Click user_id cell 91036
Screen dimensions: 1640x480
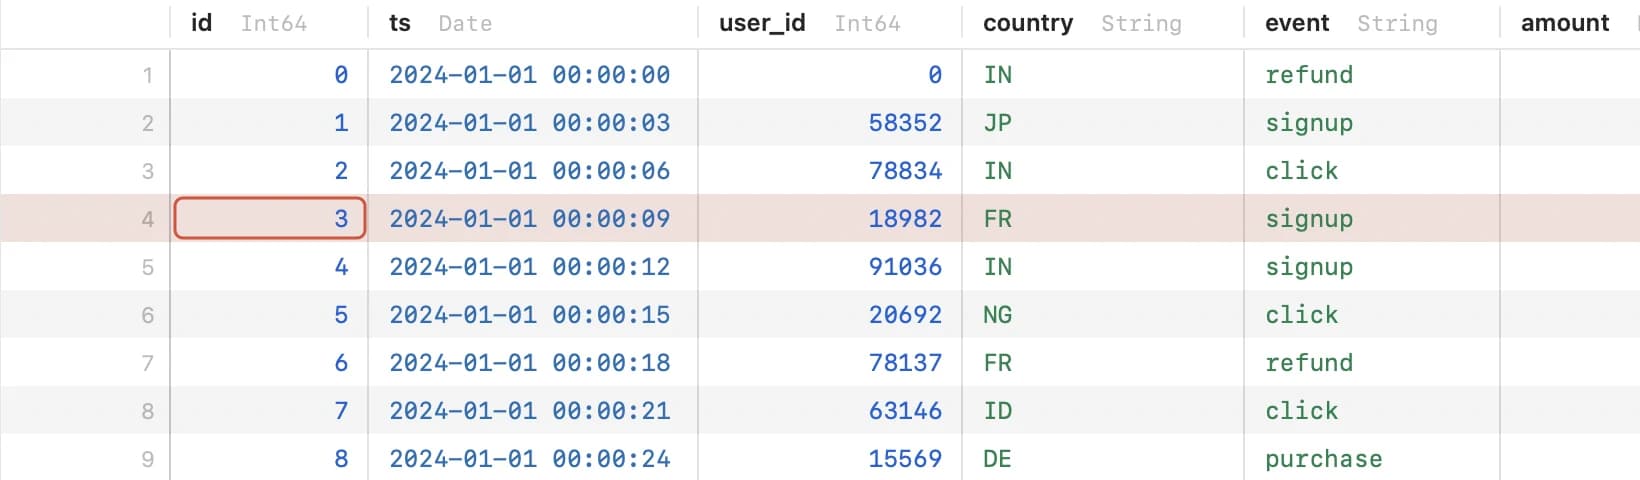point(830,267)
